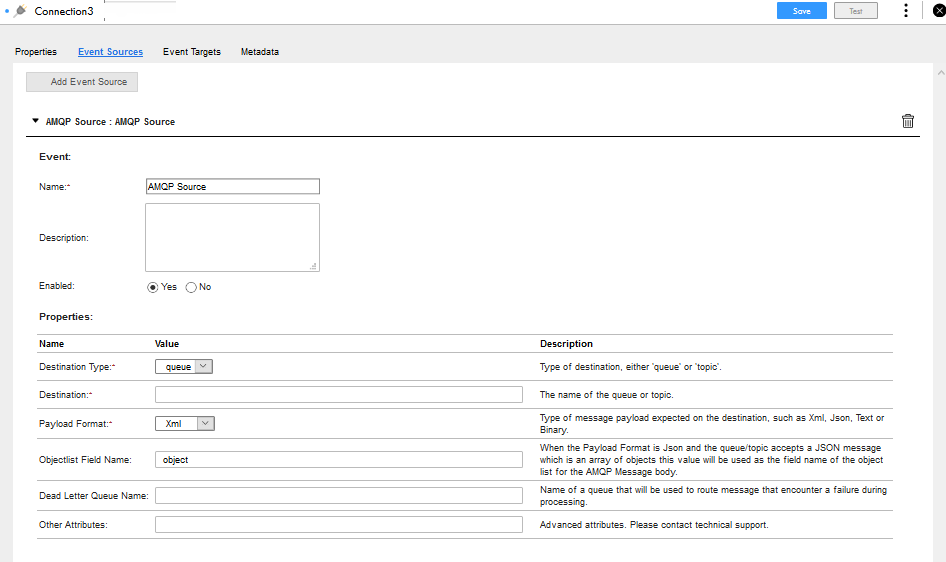Go to the Event Targets tab

(x=192, y=52)
